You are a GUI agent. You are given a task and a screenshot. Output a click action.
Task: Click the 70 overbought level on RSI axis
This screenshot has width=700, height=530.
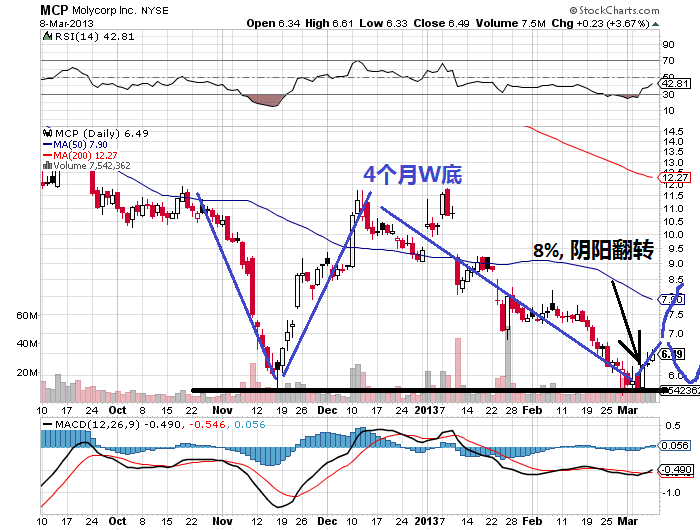click(x=668, y=60)
